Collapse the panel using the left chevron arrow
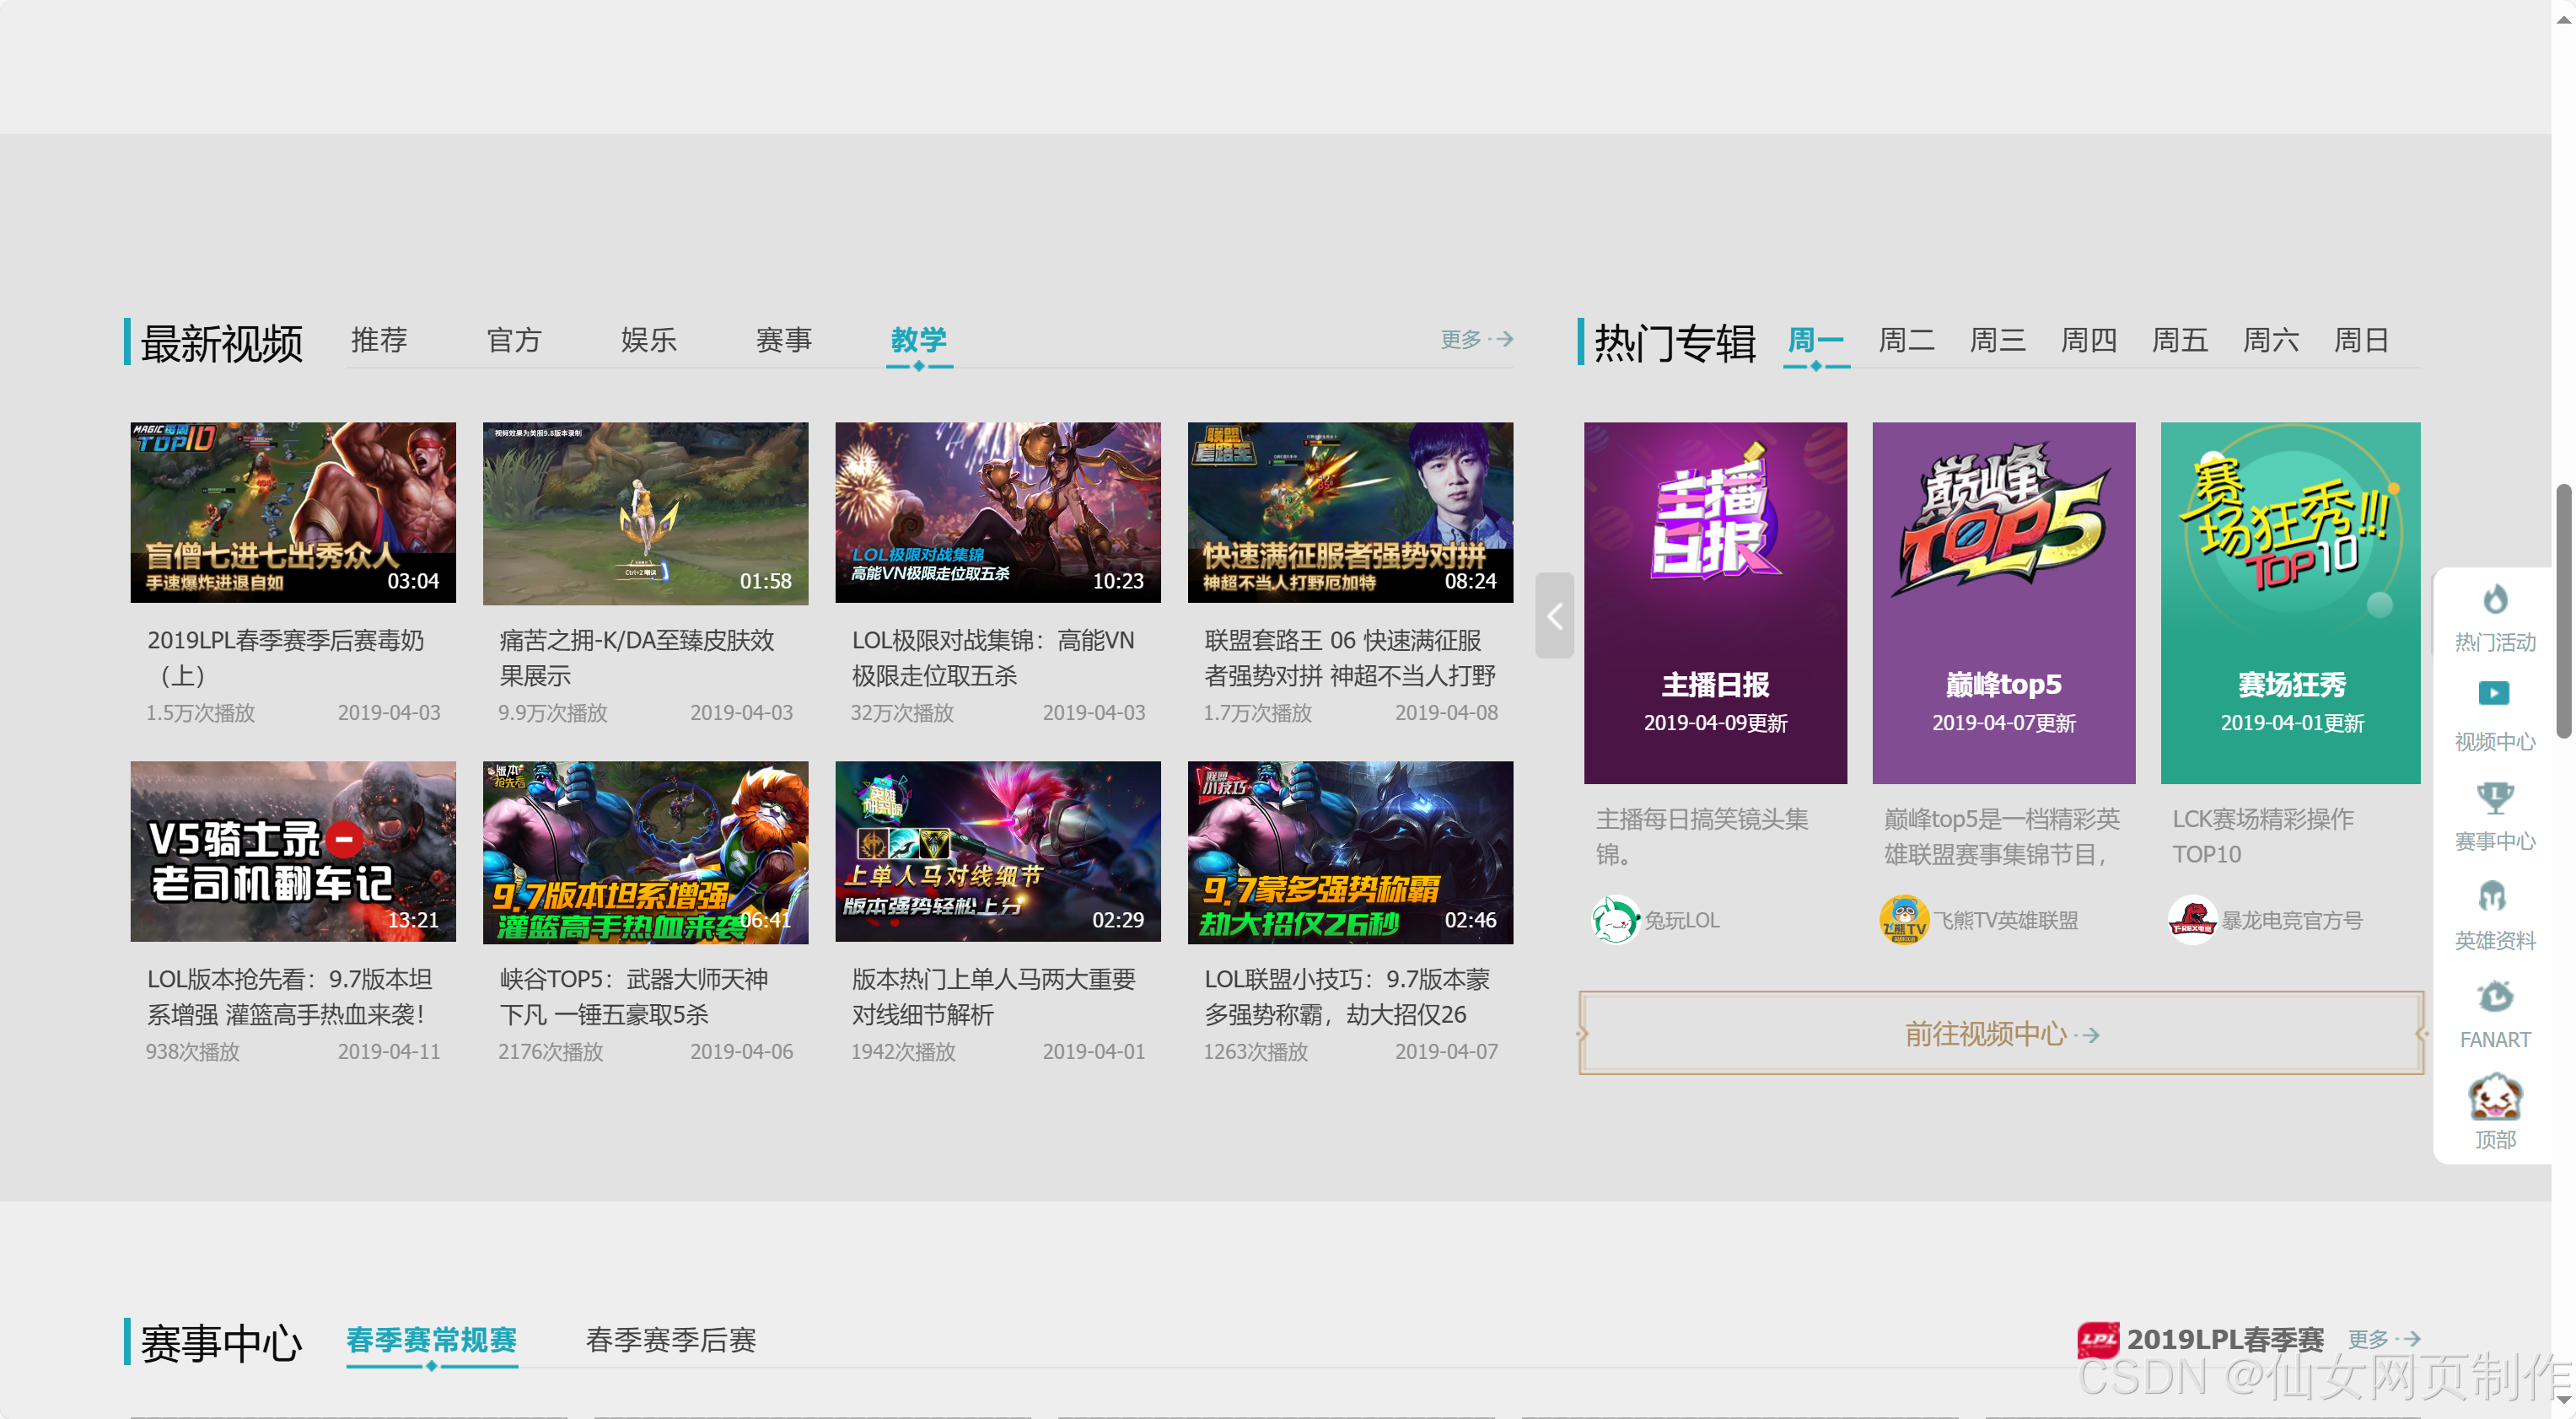The height and width of the screenshot is (1419, 2576). pos(1554,617)
